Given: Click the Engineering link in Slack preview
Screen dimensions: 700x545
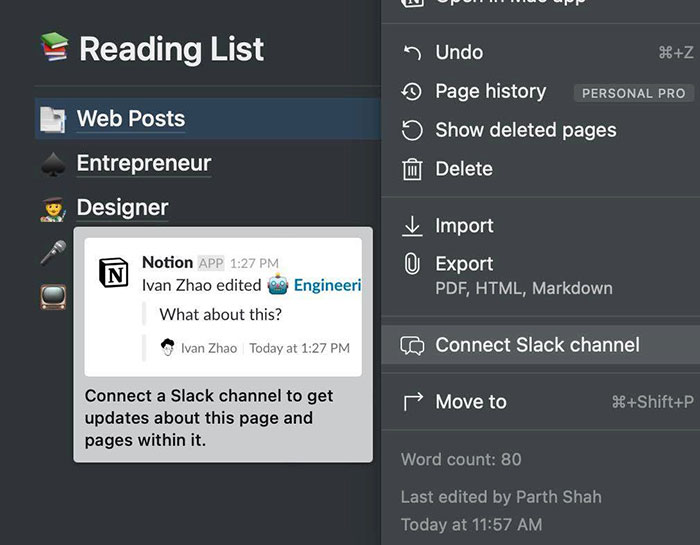Looking at the screenshot, I should 326,285.
